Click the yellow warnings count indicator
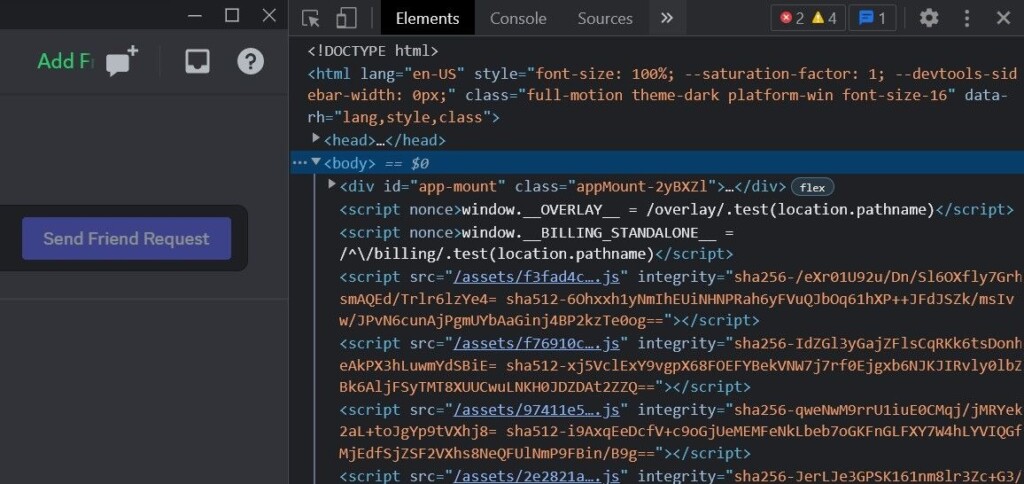This screenshot has height=484, width=1024. [824, 18]
